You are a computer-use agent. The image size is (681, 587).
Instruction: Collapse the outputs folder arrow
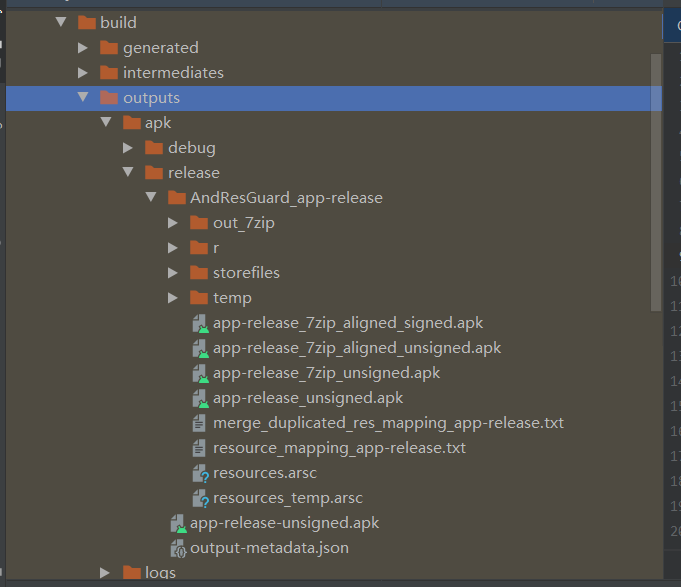(x=84, y=98)
